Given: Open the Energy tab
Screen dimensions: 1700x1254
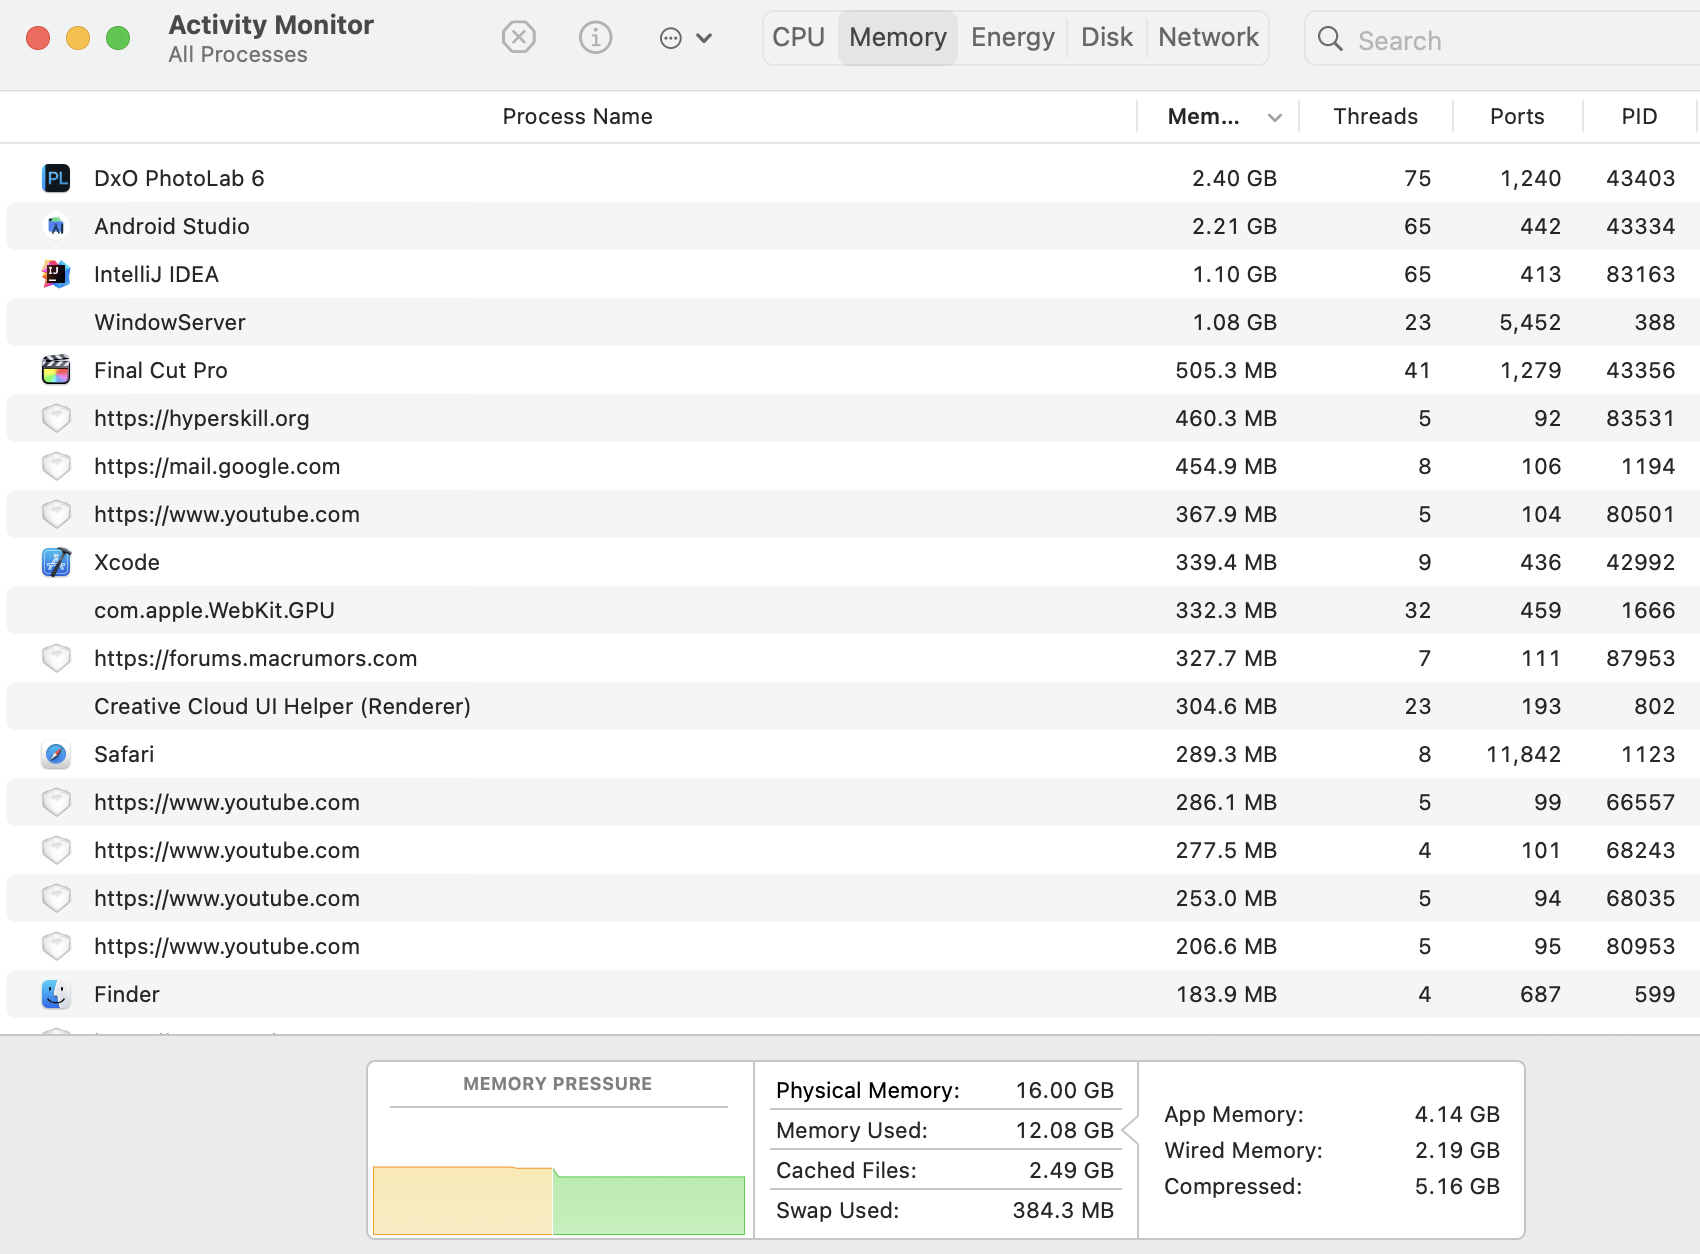Looking at the screenshot, I should point(1013,38).
